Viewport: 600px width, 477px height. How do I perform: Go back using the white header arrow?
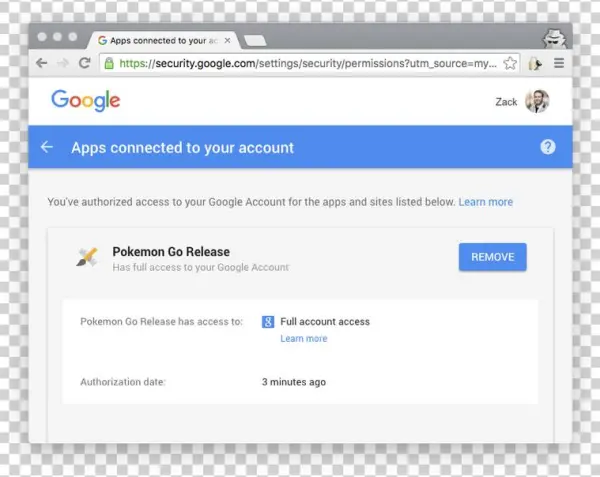pos(46,147)
